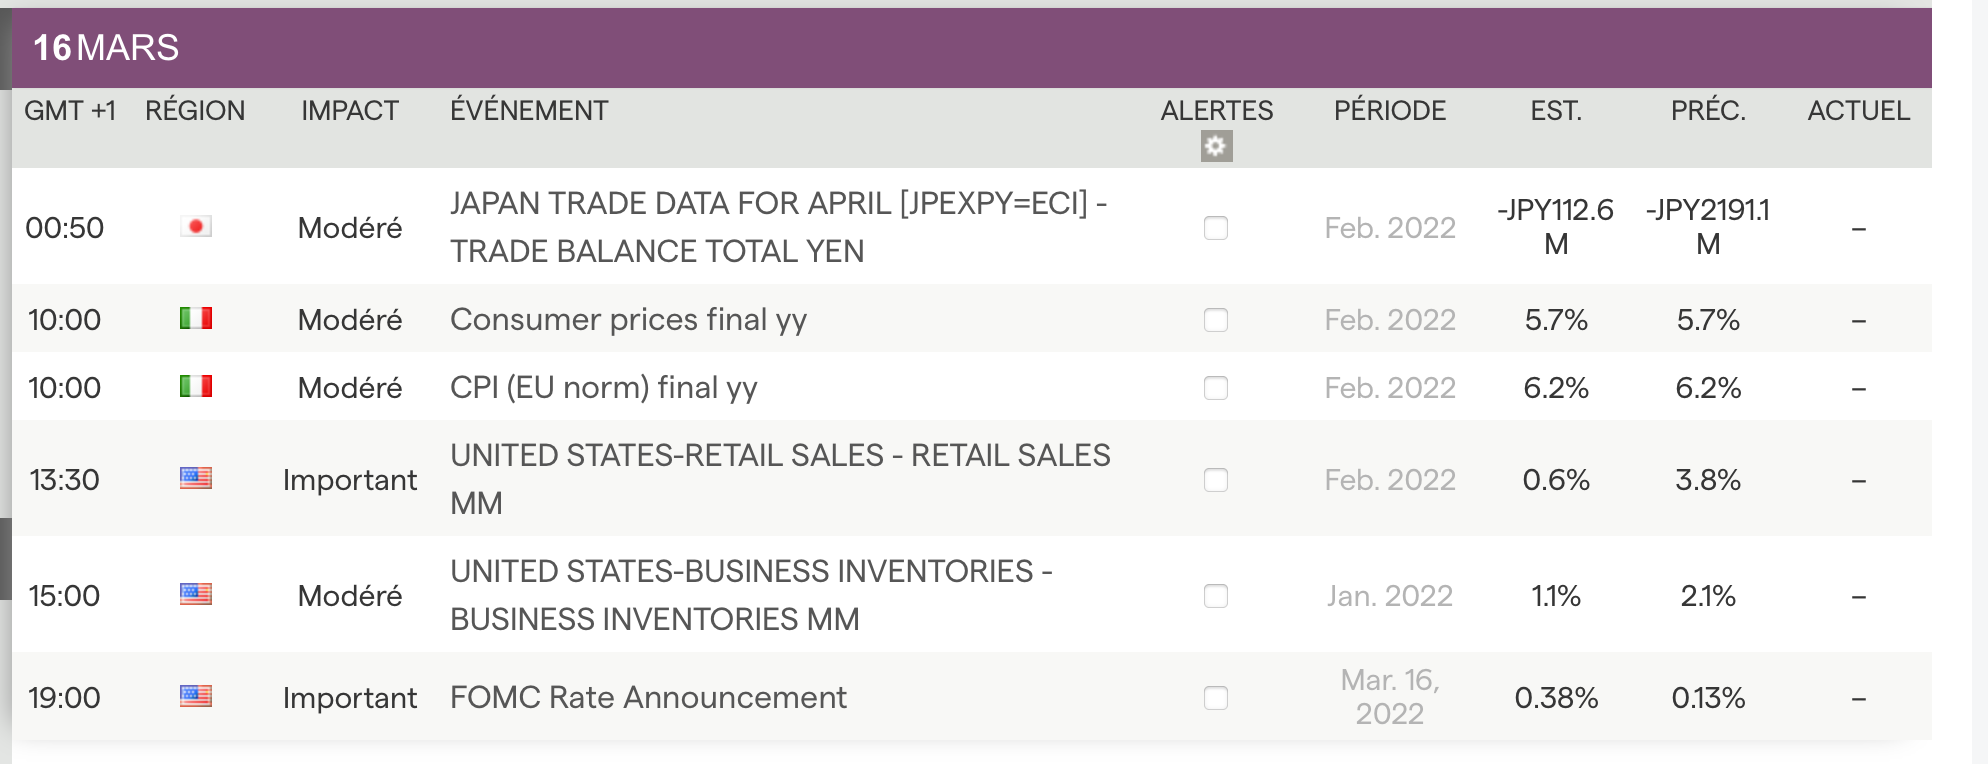Tick alert checkbox for CPI (EU norm) final

pyautogui.click(x=1216, y=388)
